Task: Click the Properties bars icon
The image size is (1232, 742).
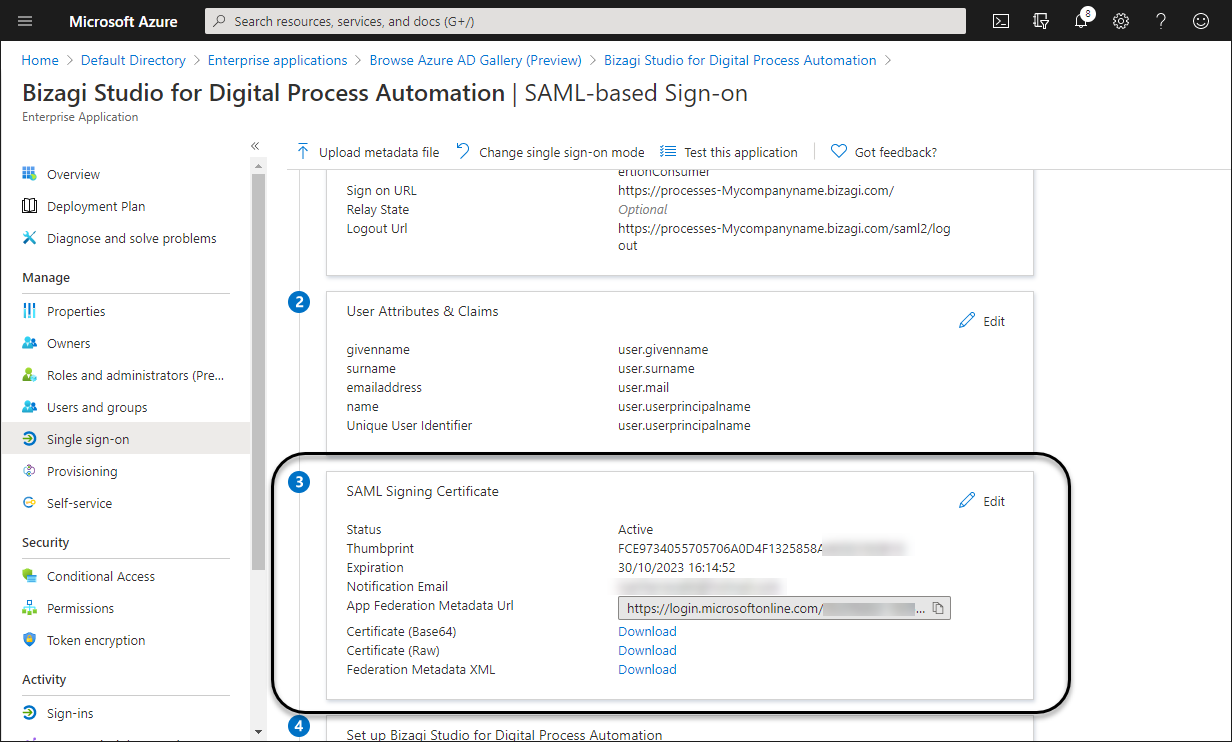Action: click(29, 311)
